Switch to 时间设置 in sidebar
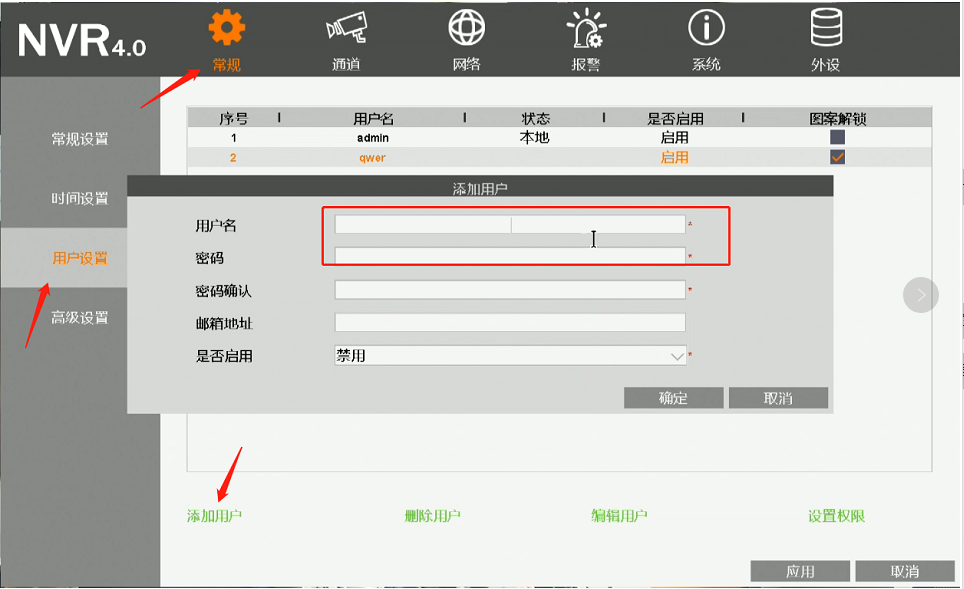This screenshot has height=589, width=964. [80, 199]
